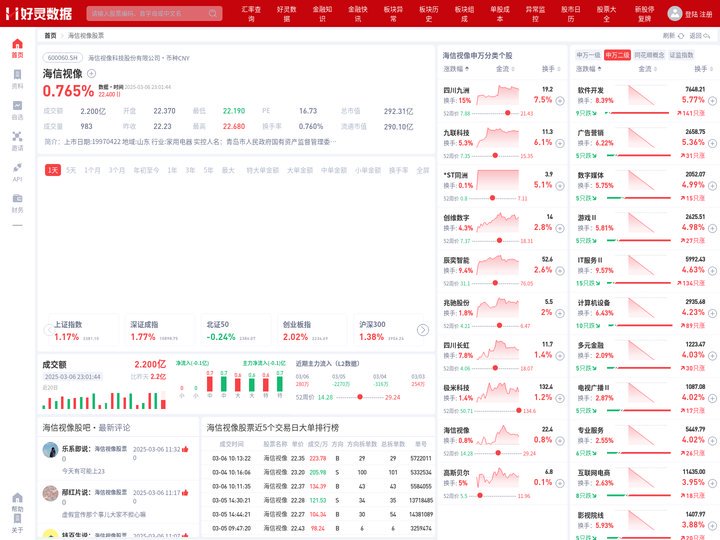This screenshot has width=720, height=540.
Task: Select the 年初至今 time range
Action: coord(146,170)
